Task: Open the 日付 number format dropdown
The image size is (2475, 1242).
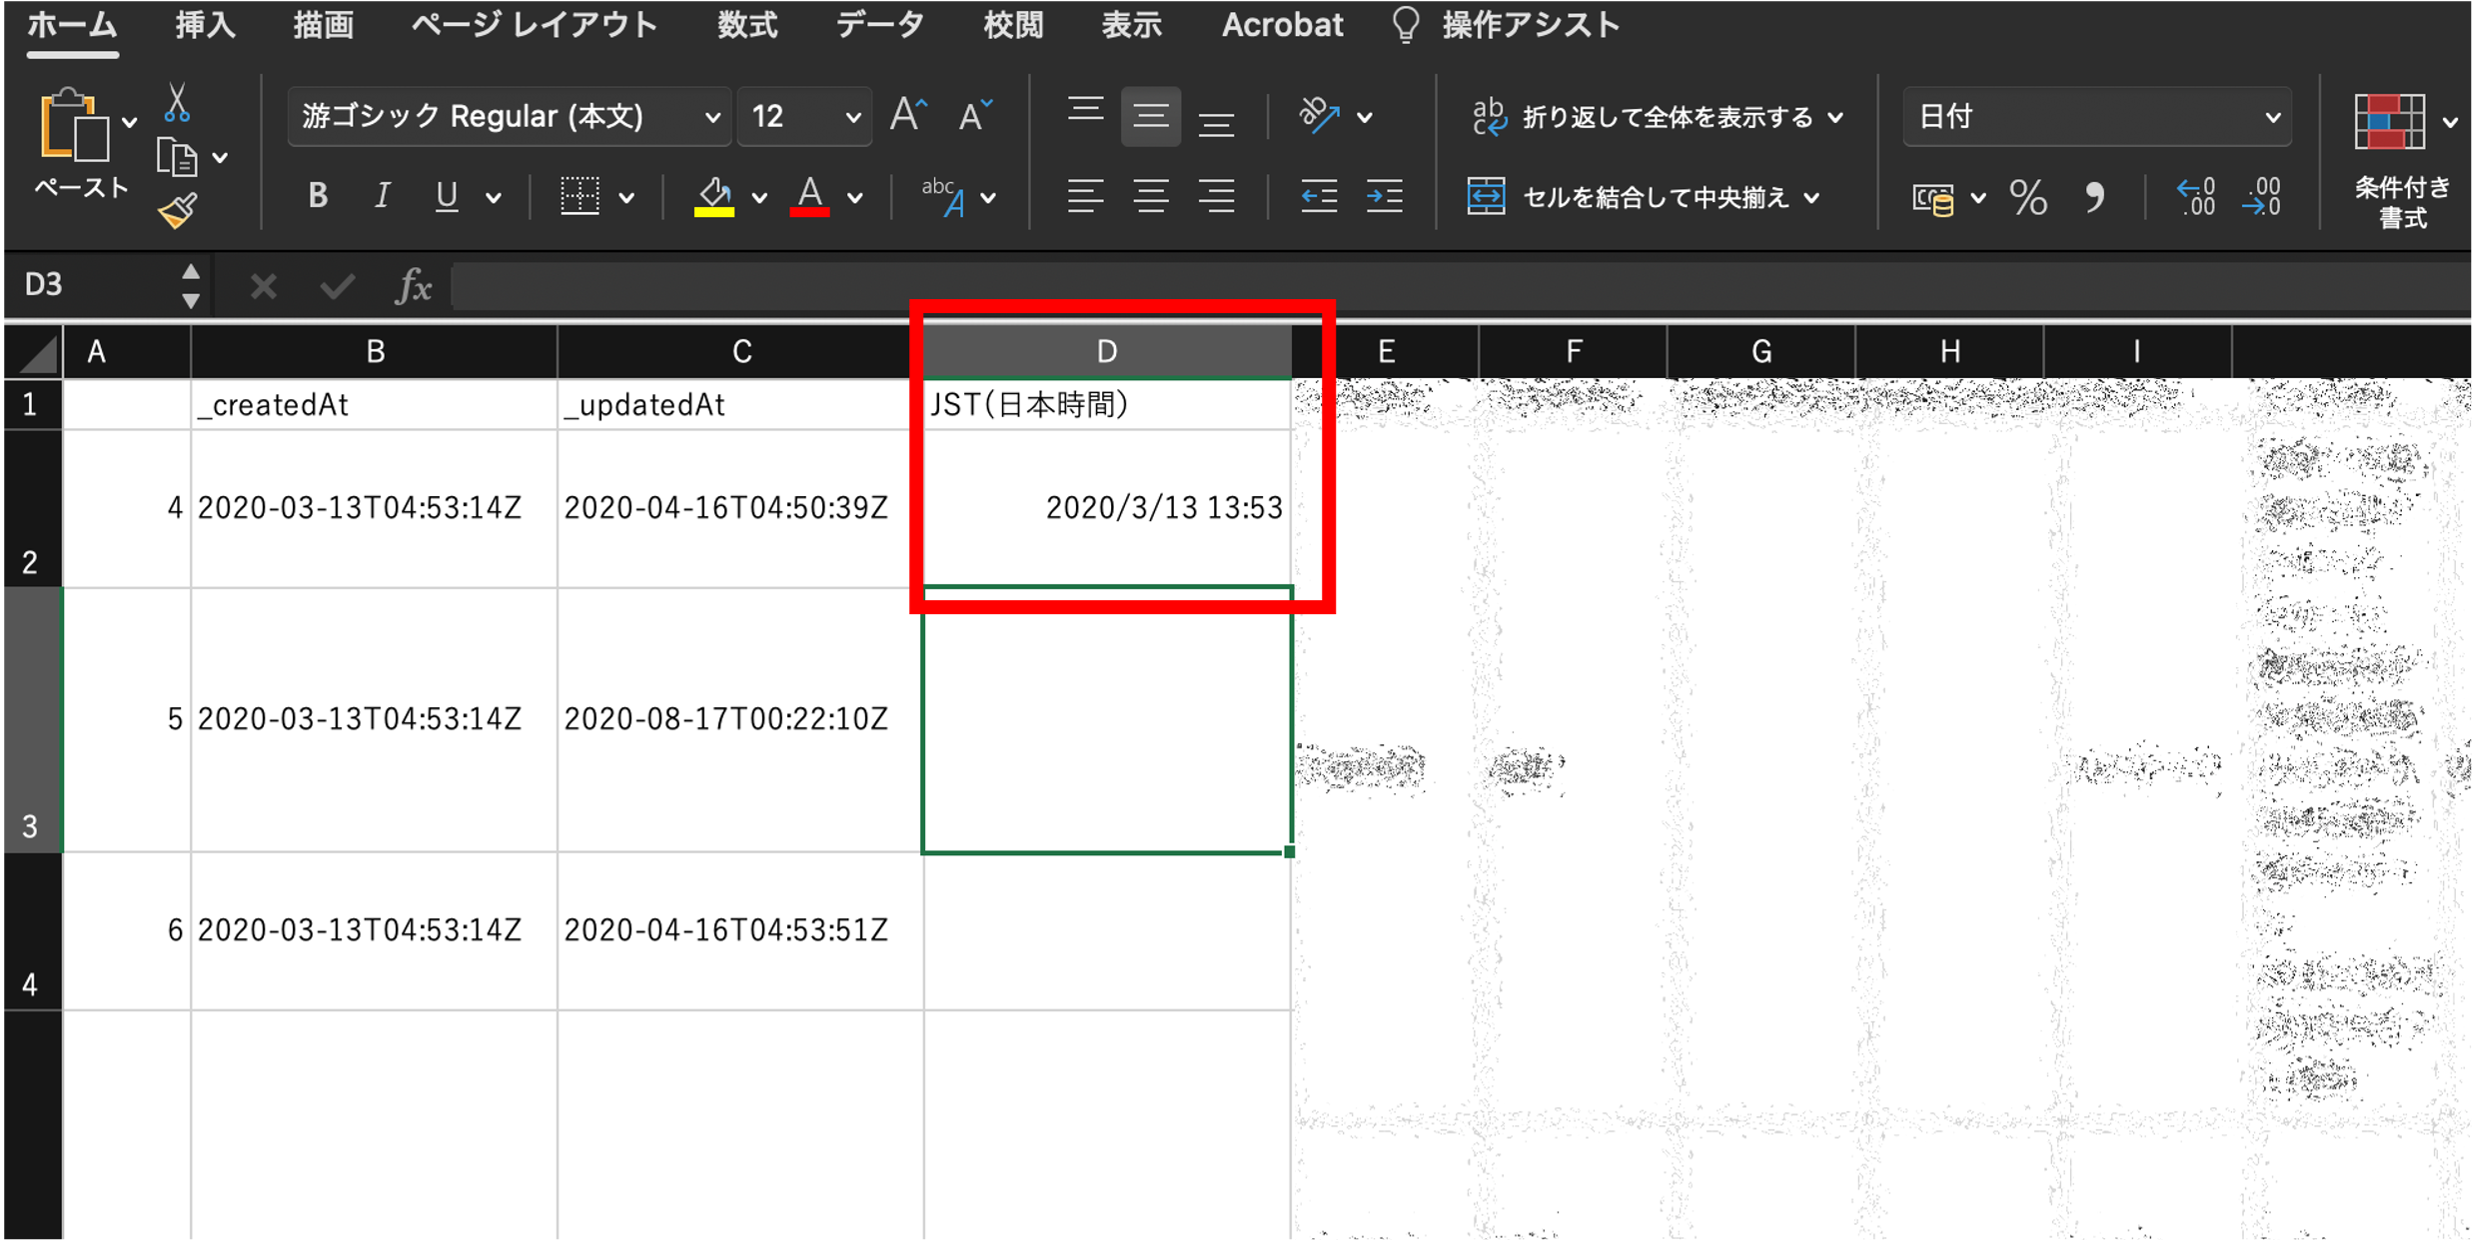Action: point(2272,118)
